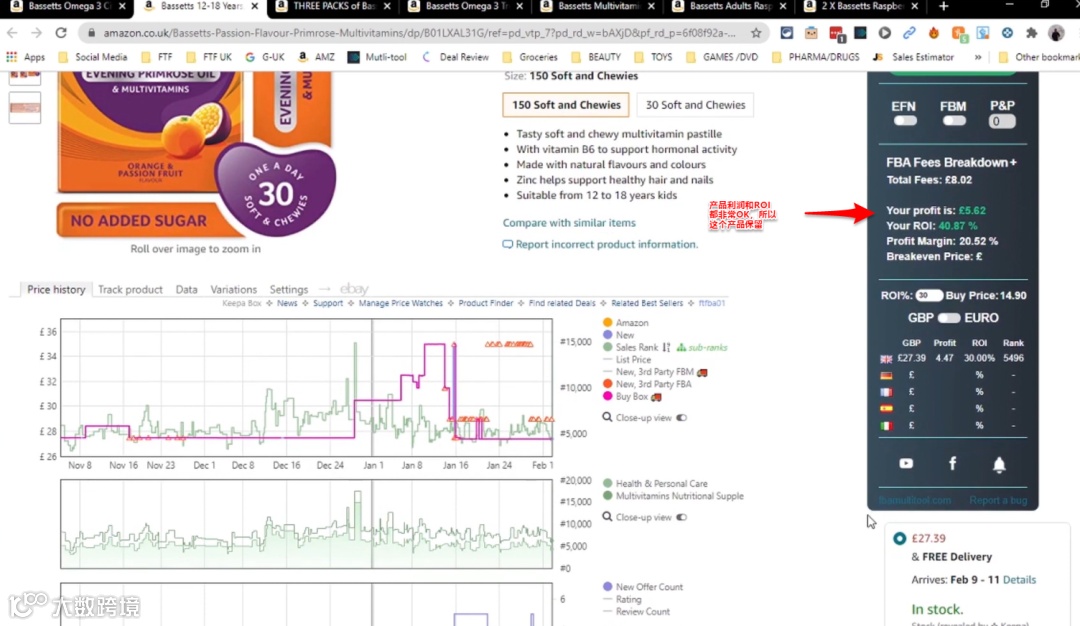Toggle Close-up view for category rank chart
The image size is (1080, 626).
point(681,517)
